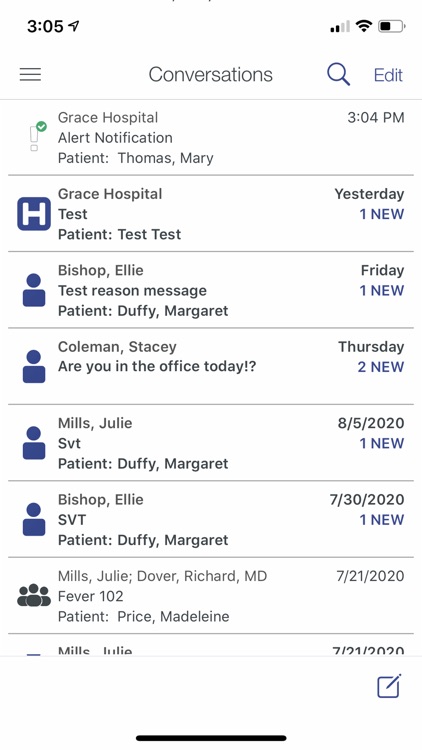Tap the 1 NEW badge under Yesterday
422x750 pixels.
[x=382, y=214]
